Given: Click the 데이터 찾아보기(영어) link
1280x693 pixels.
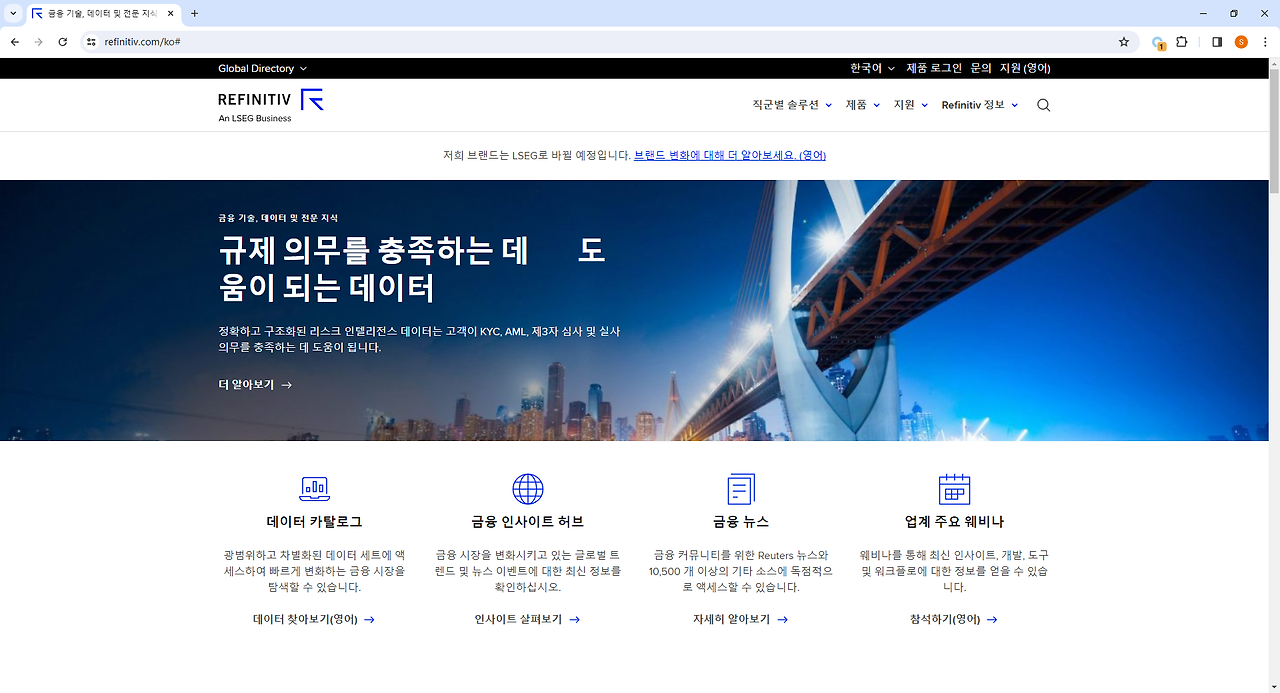Looking at the screenshot, I should (314, 619).
